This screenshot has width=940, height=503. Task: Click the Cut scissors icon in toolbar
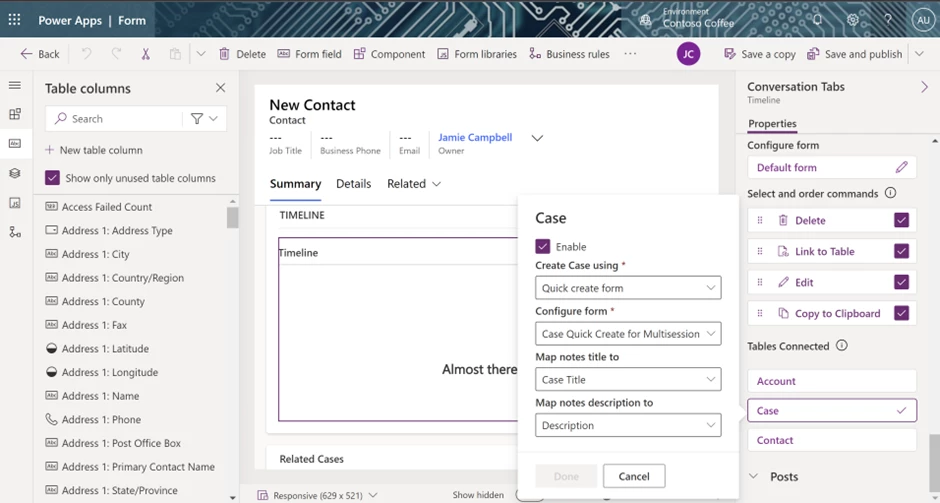coord(146,54)
